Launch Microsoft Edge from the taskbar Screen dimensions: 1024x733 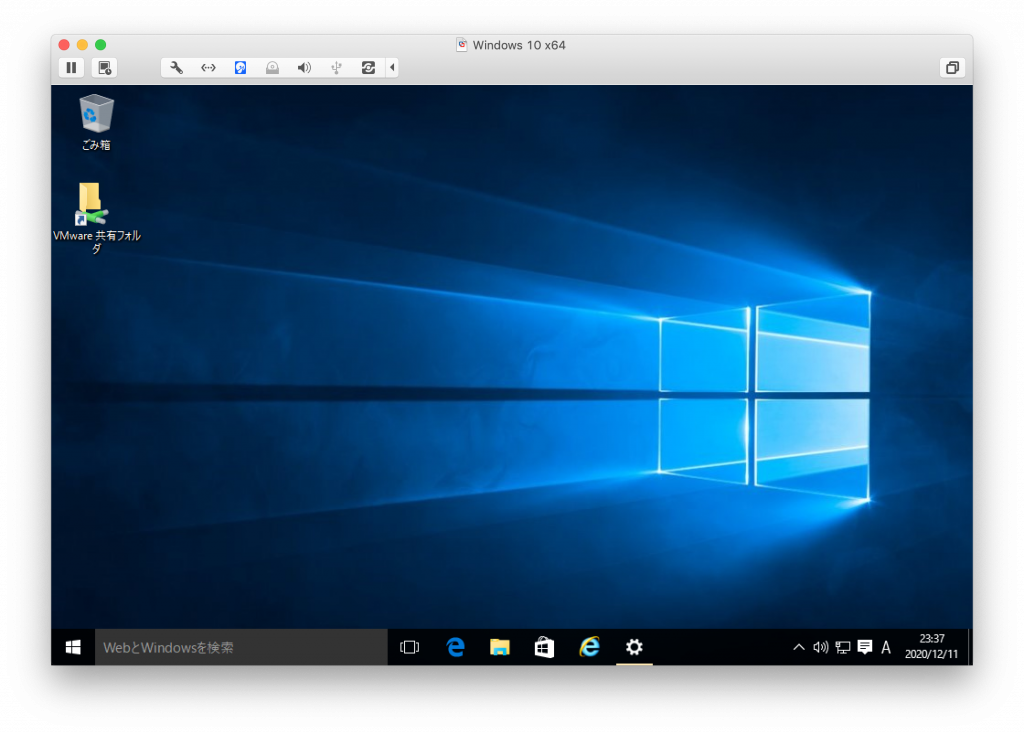tap(455, 647)
